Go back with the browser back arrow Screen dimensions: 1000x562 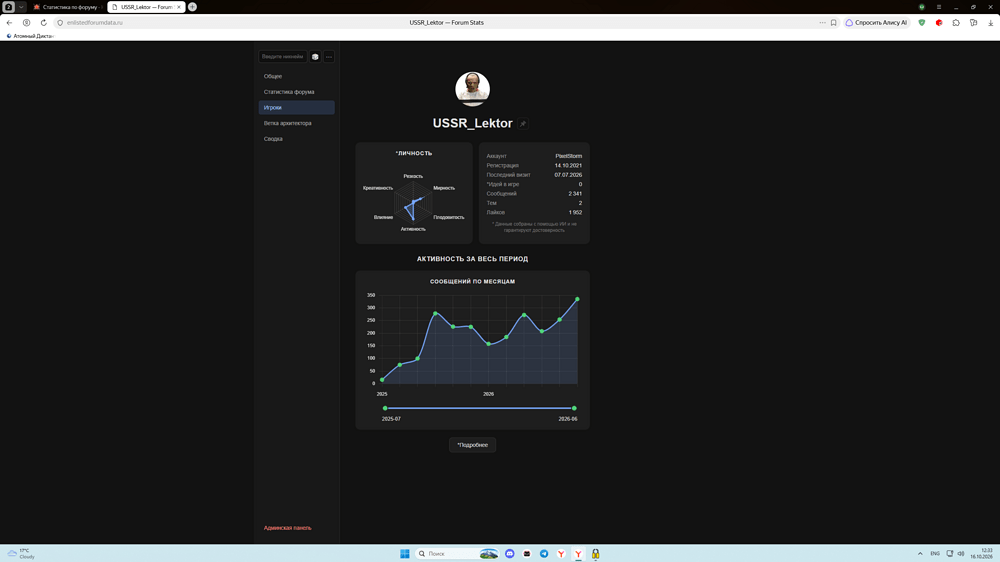[x=10, y=22]
